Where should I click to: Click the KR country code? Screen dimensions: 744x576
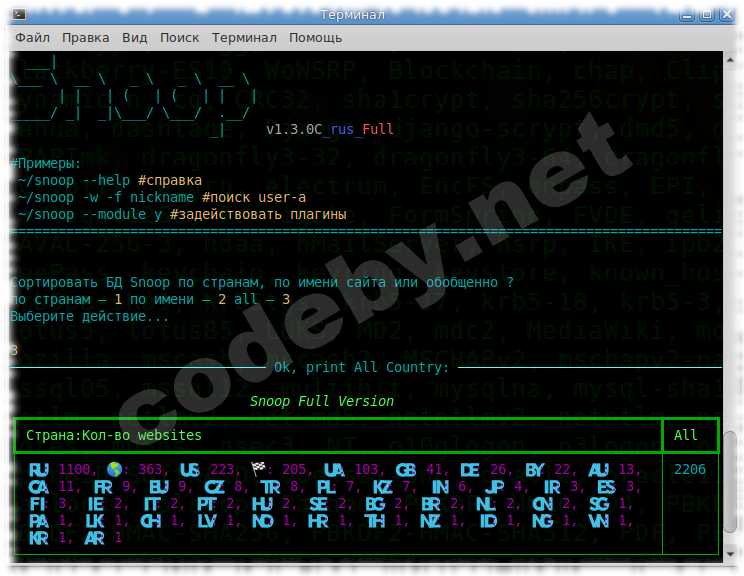[38, 538]
